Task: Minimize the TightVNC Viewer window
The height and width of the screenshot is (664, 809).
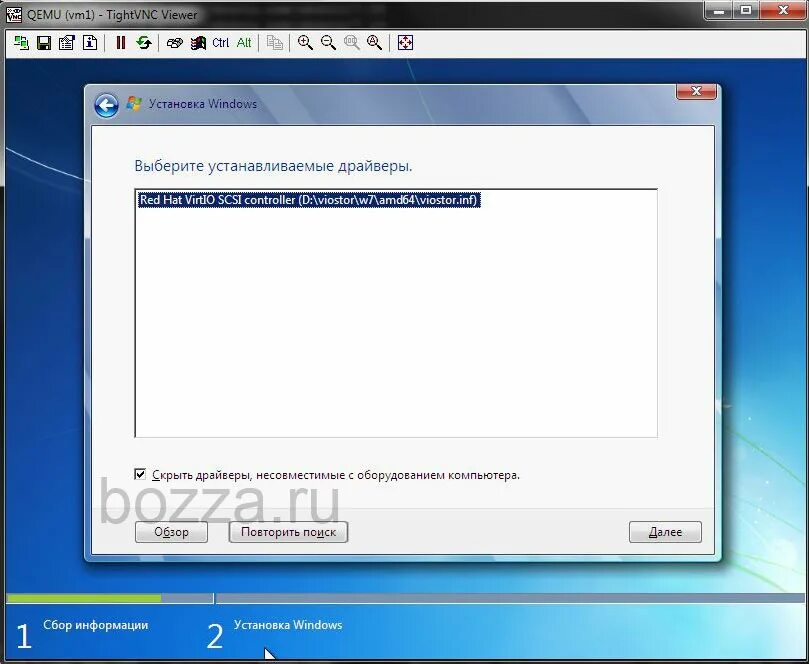Action: point(719,10)
